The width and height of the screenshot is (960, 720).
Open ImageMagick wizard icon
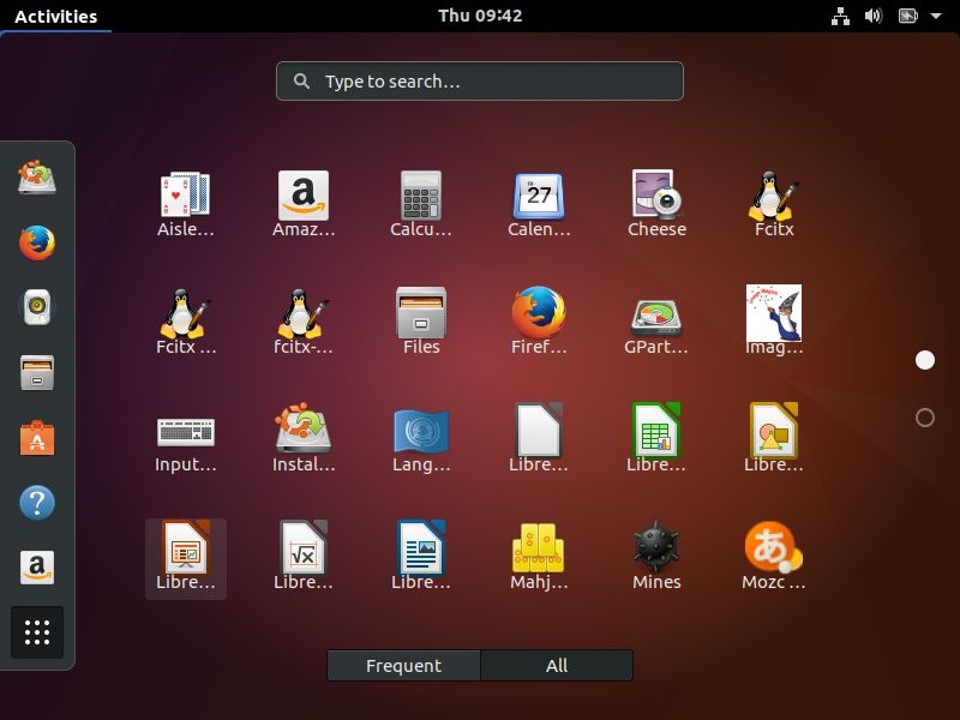(774, 321)
